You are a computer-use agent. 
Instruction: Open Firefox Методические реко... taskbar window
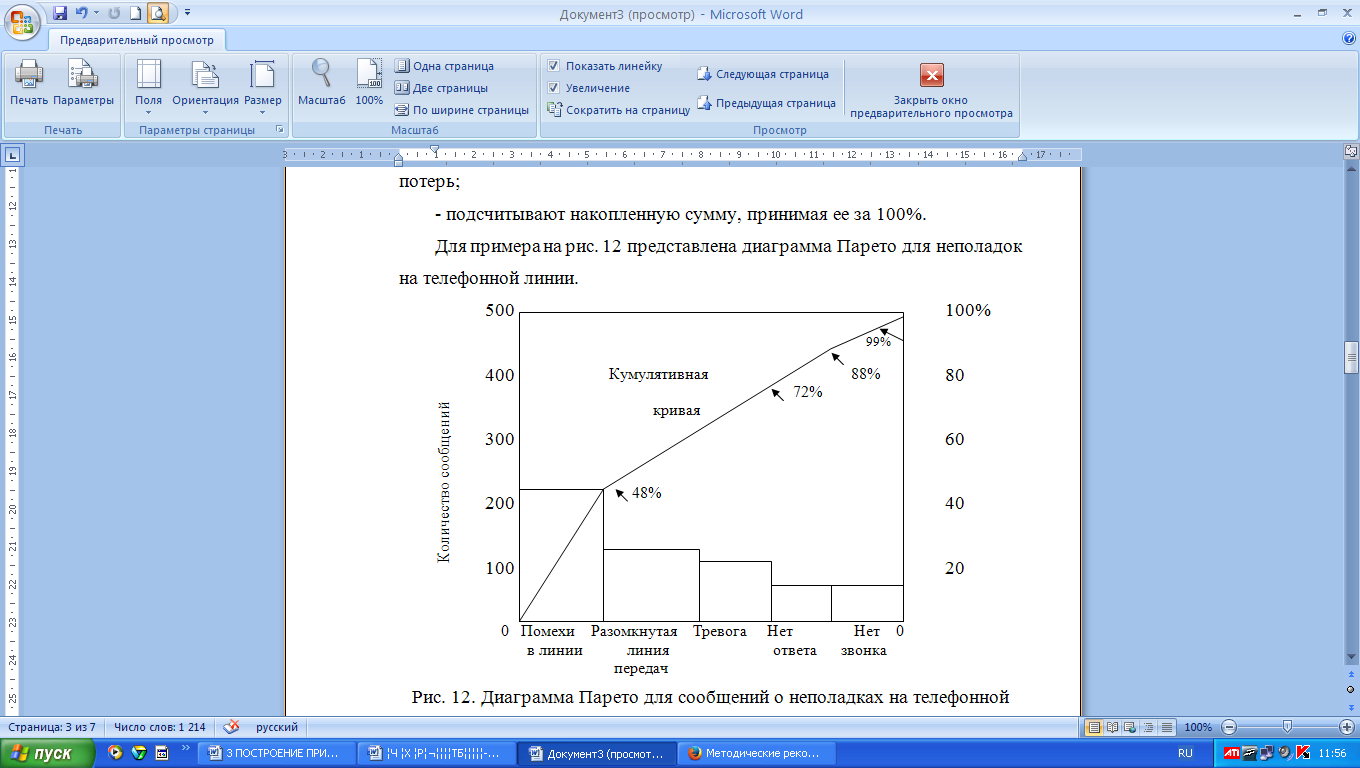point(756,753)
